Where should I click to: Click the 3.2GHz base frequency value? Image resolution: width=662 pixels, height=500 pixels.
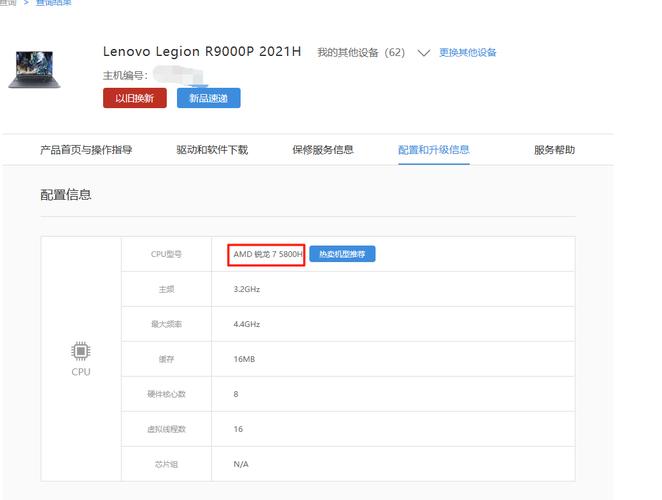click(247, 289)
